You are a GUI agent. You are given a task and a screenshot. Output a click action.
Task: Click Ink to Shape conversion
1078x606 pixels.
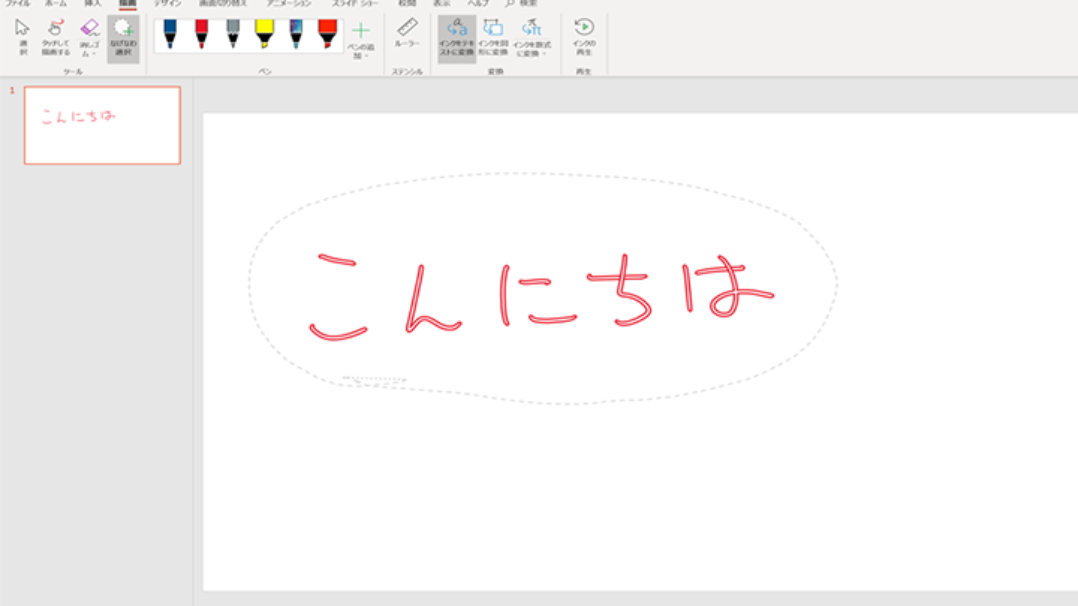pos(494,39)
